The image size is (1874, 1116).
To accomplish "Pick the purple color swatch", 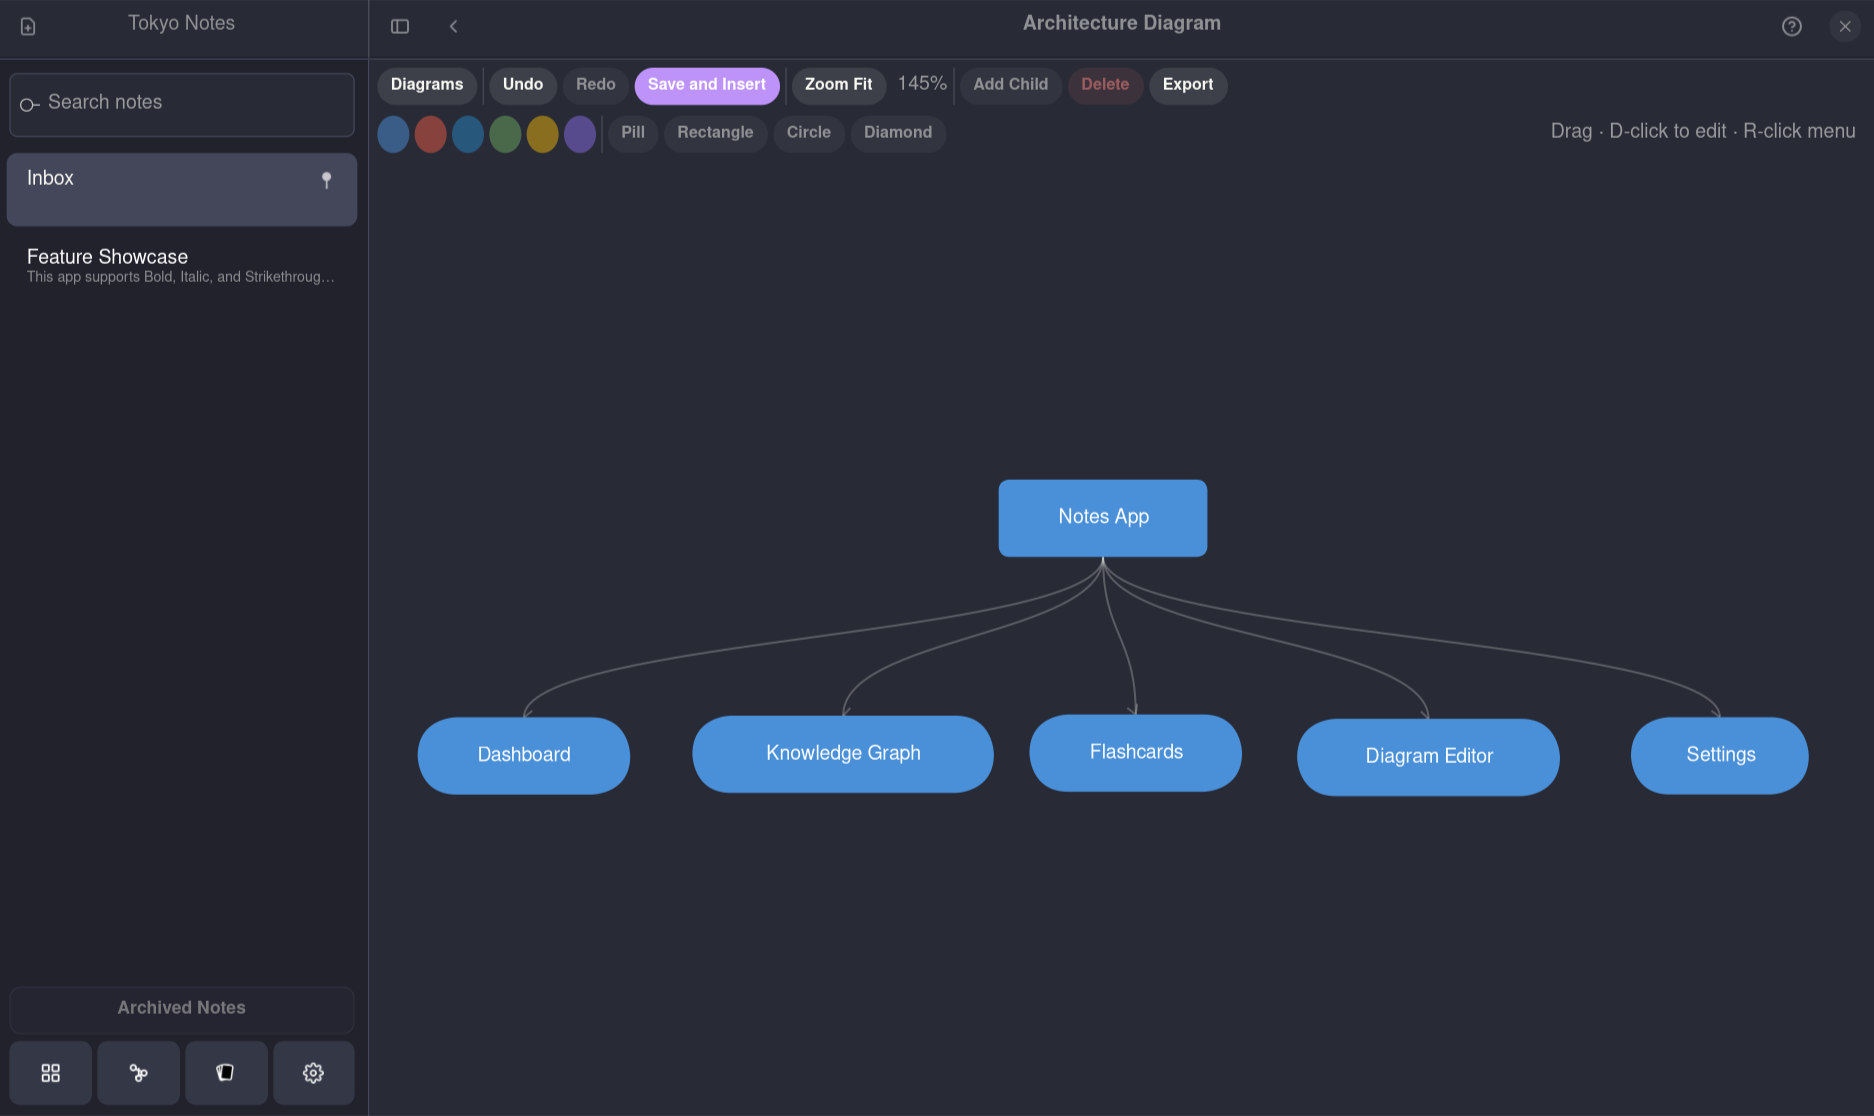I will click(x=580, y=134).
